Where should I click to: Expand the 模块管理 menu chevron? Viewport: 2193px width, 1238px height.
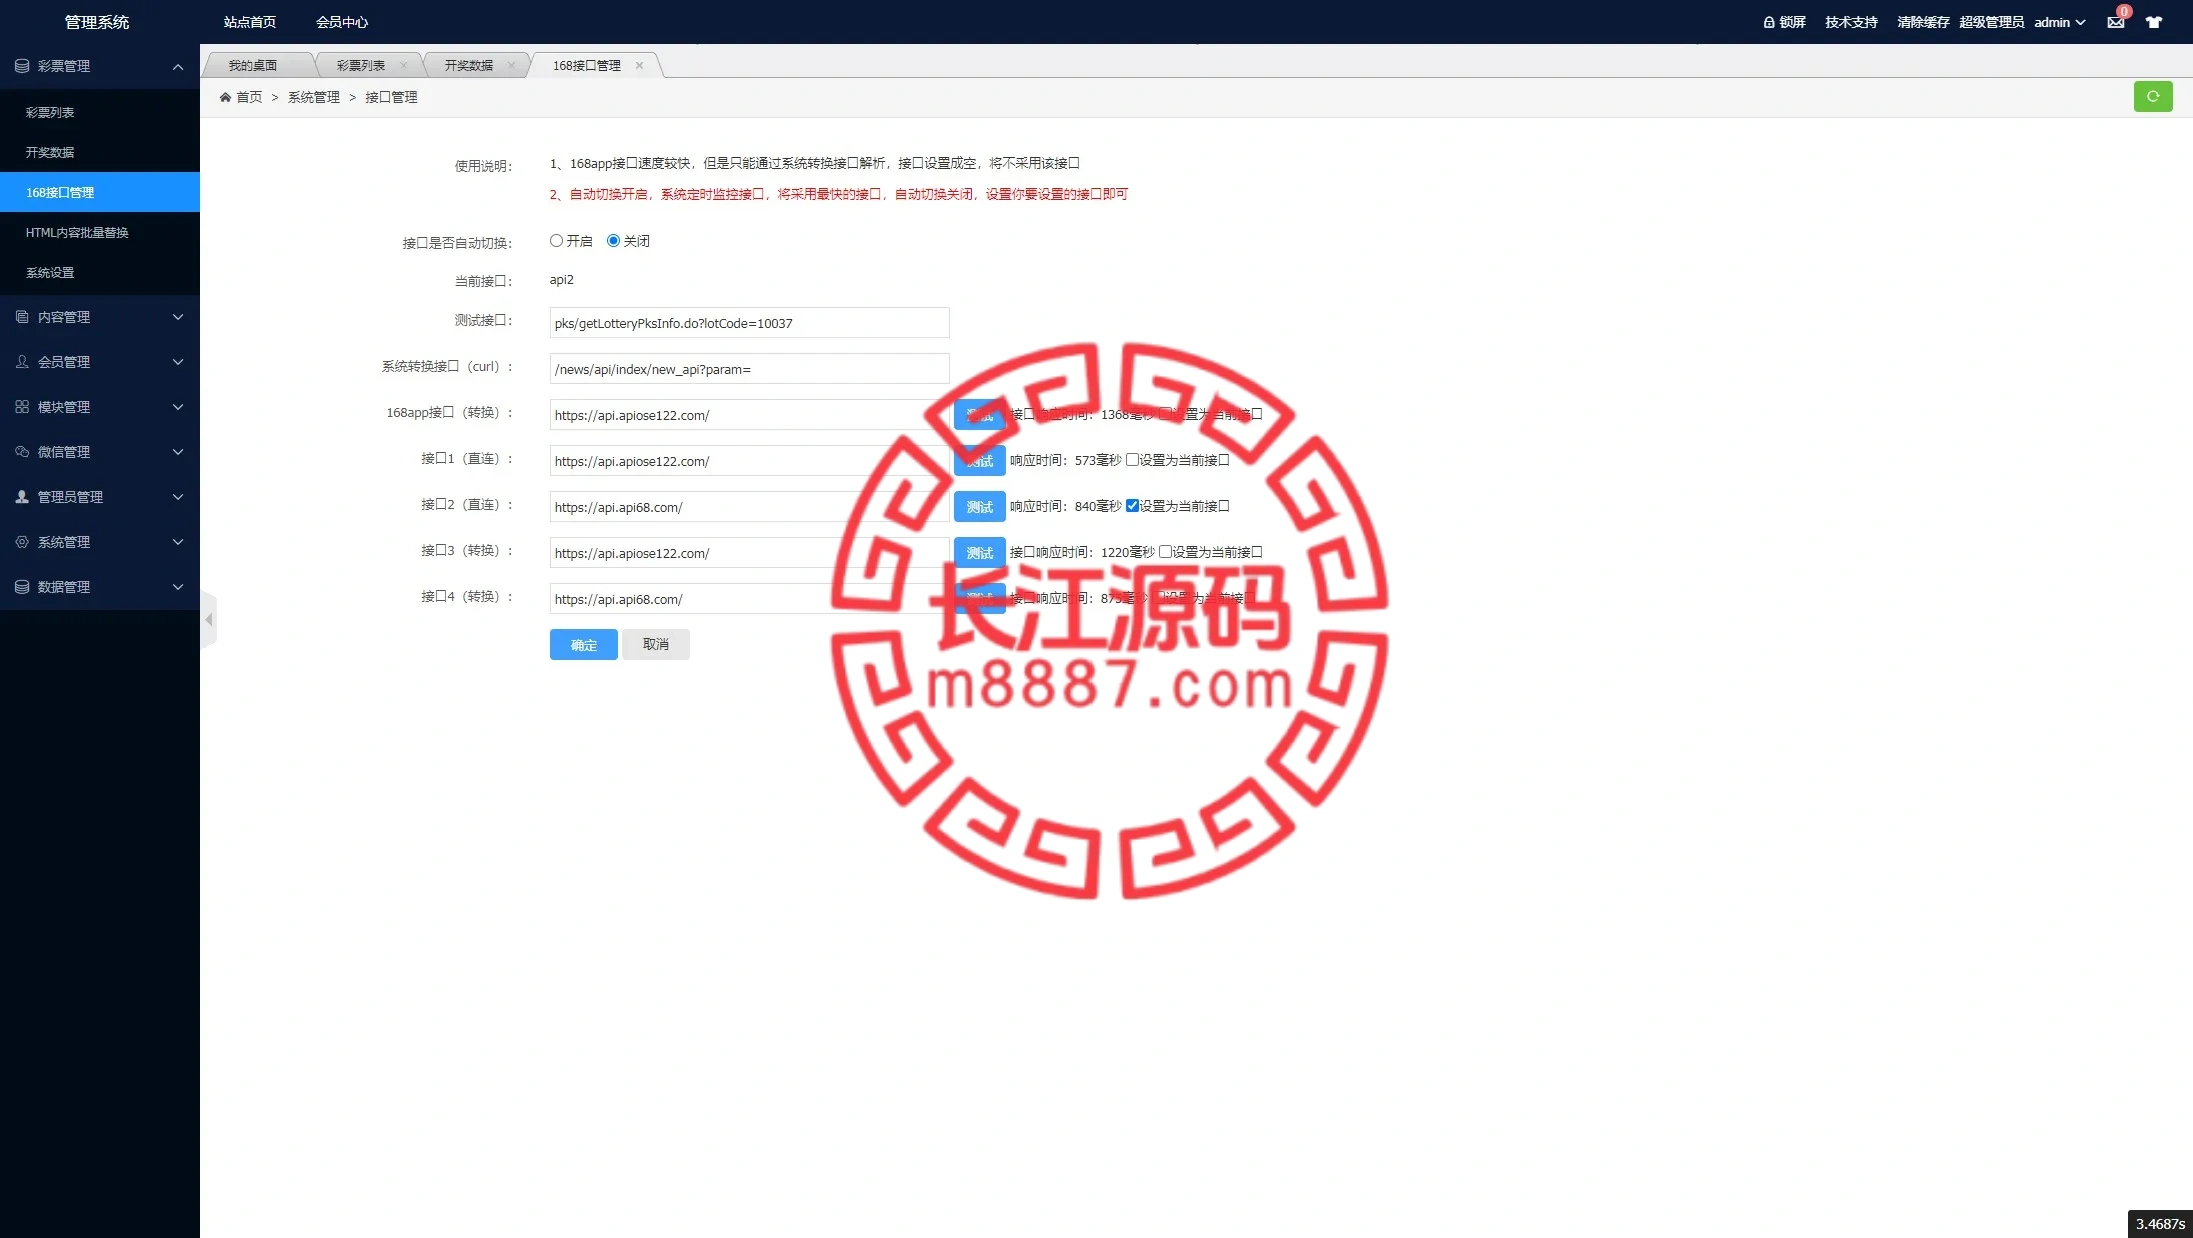pyautogui.click(x=178, y=407)
